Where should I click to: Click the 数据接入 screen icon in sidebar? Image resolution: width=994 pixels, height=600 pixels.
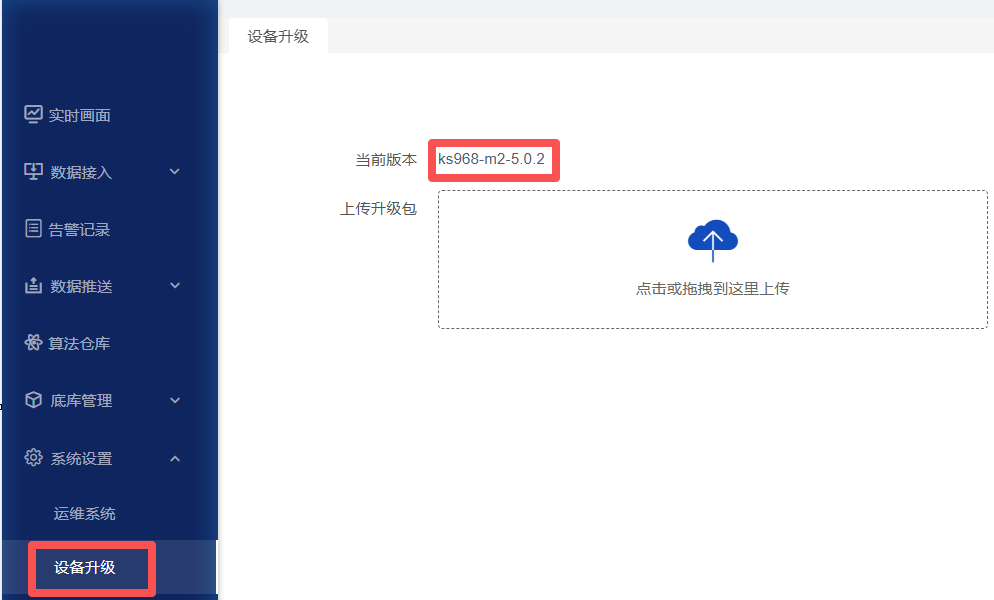(x=33, y=171)
